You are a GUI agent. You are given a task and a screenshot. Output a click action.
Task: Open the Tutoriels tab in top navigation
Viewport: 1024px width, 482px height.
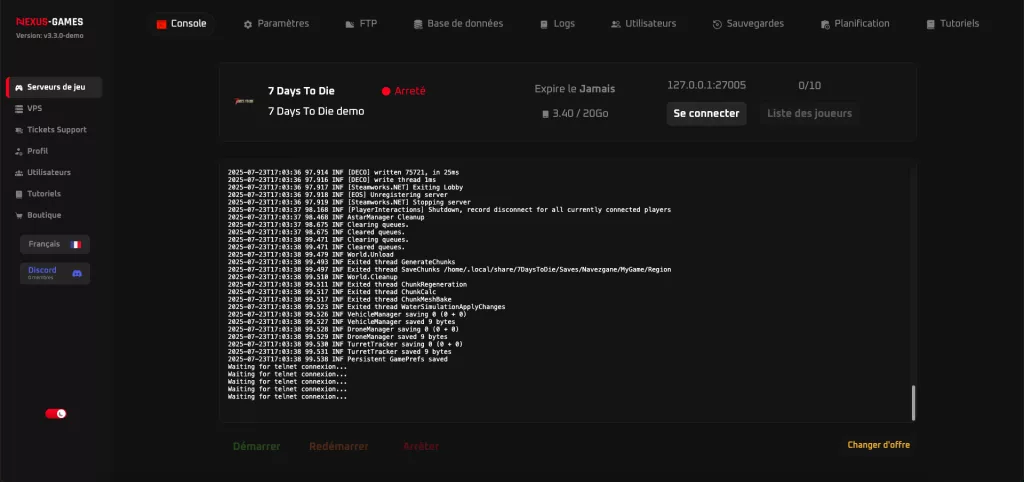click(953, 24)
